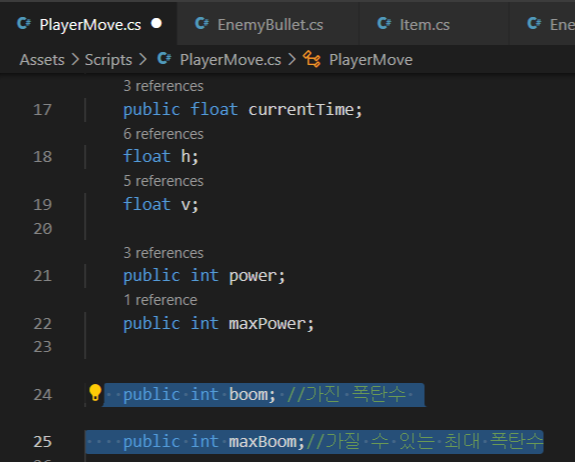Click line number 21 in the gutter
575x462 pixels.
(43, 276)
